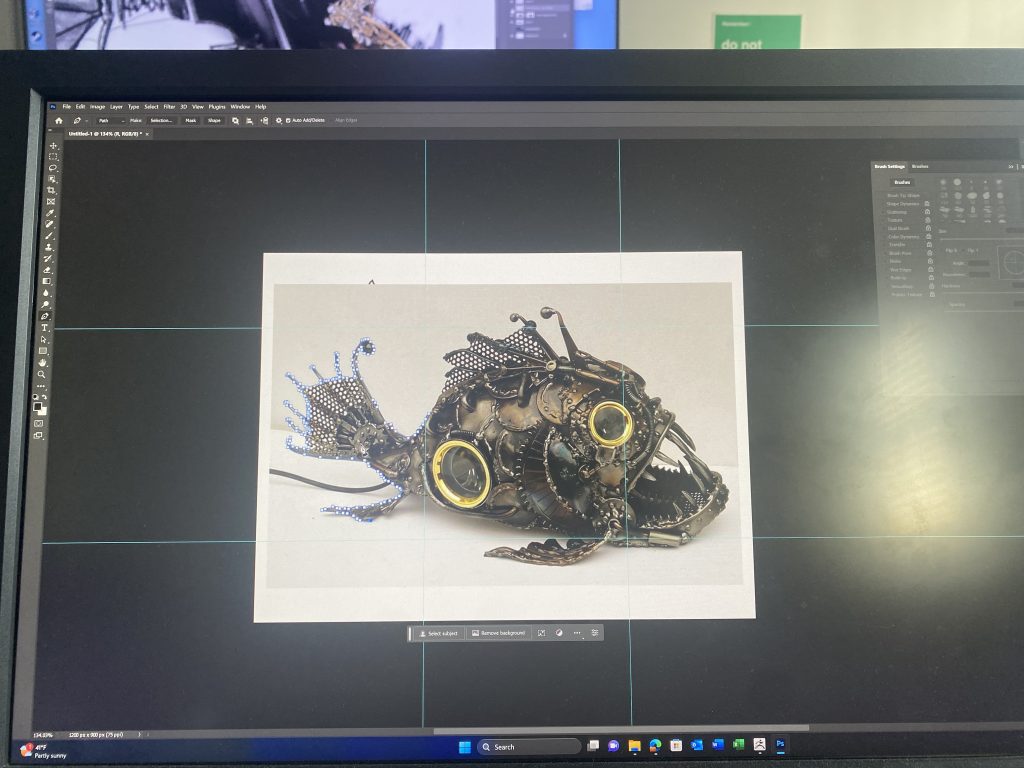This screenshot has width=1024, height=768.
Task: Go to the Photoshop Home screen
Action: [x=59, y=121]
